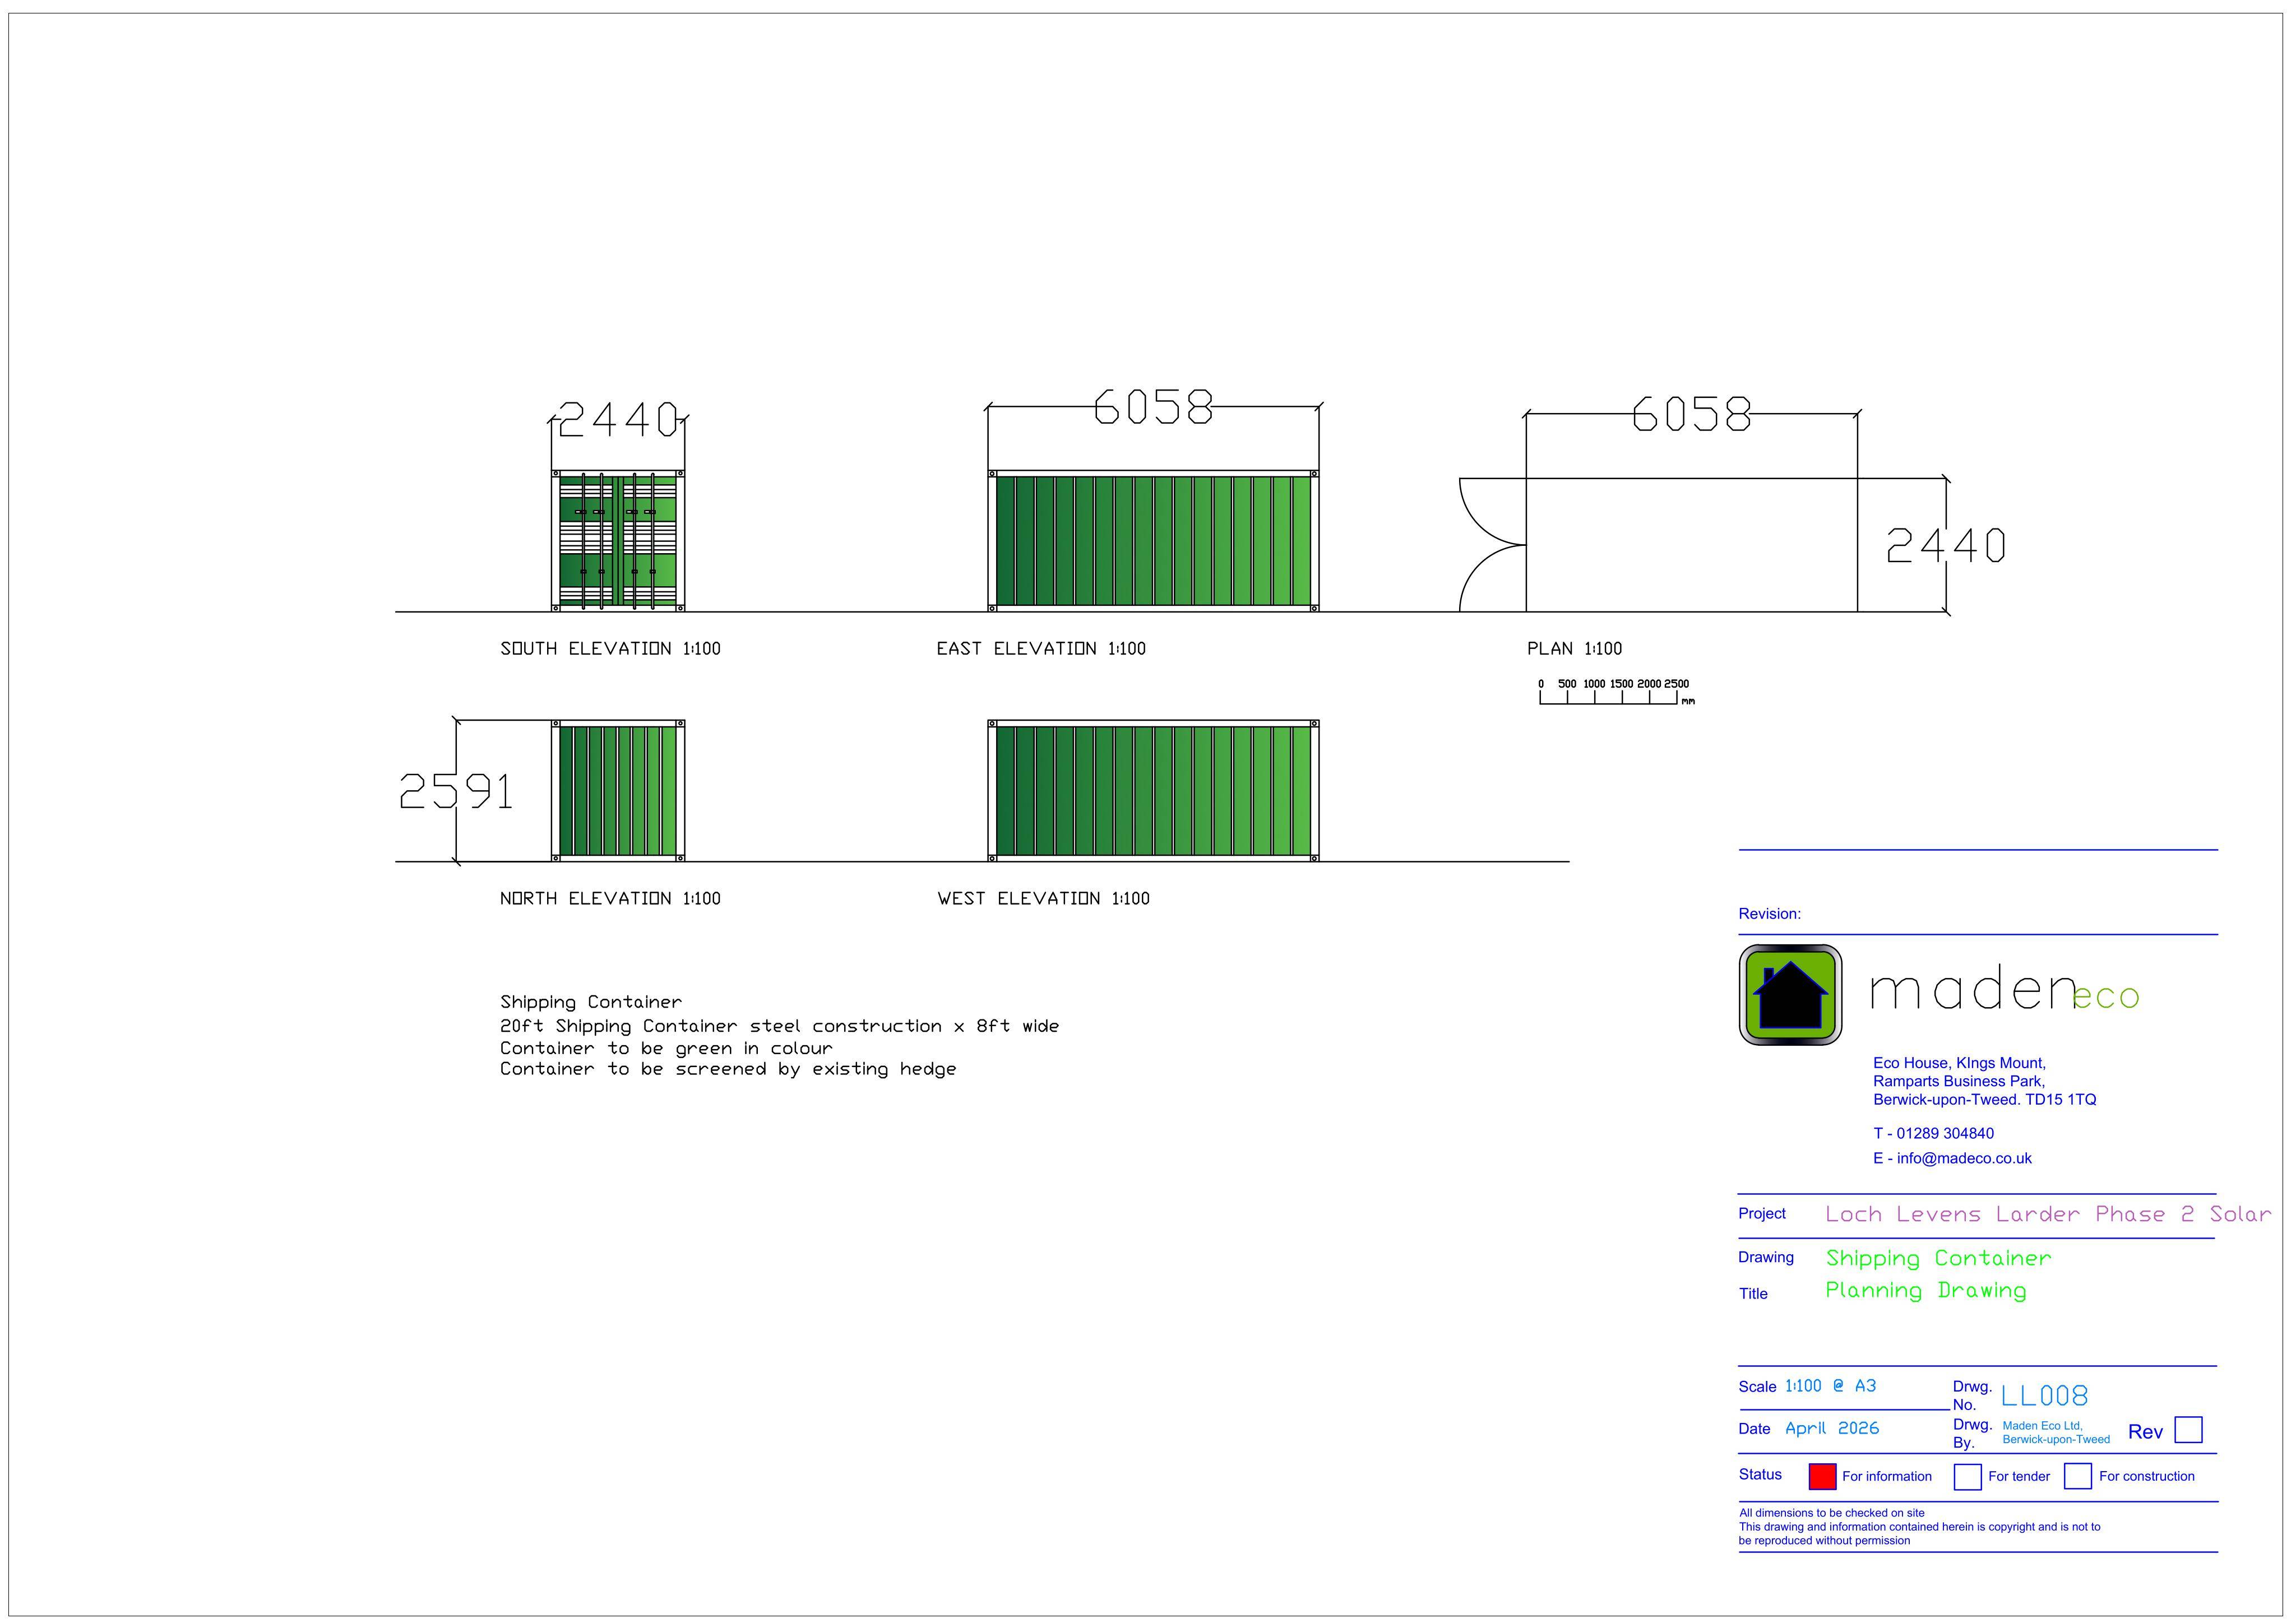Click the NORTH ELEVATION 1:100 label

pos(610,898)
